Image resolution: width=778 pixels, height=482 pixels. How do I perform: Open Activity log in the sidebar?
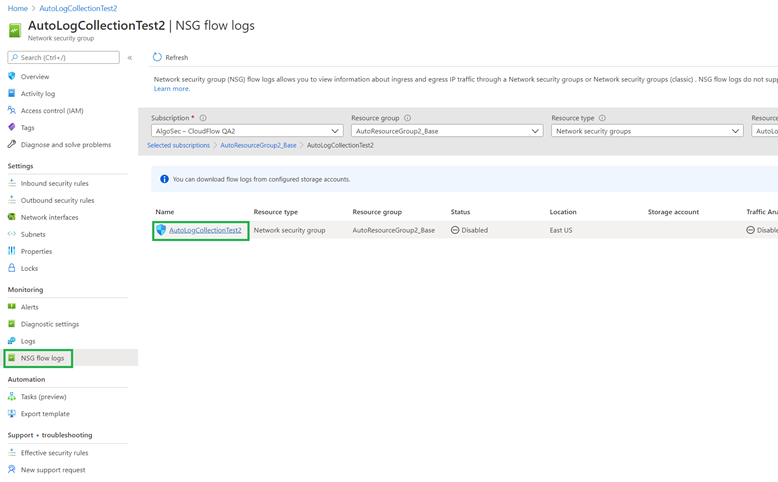click(x=38, y=93)
